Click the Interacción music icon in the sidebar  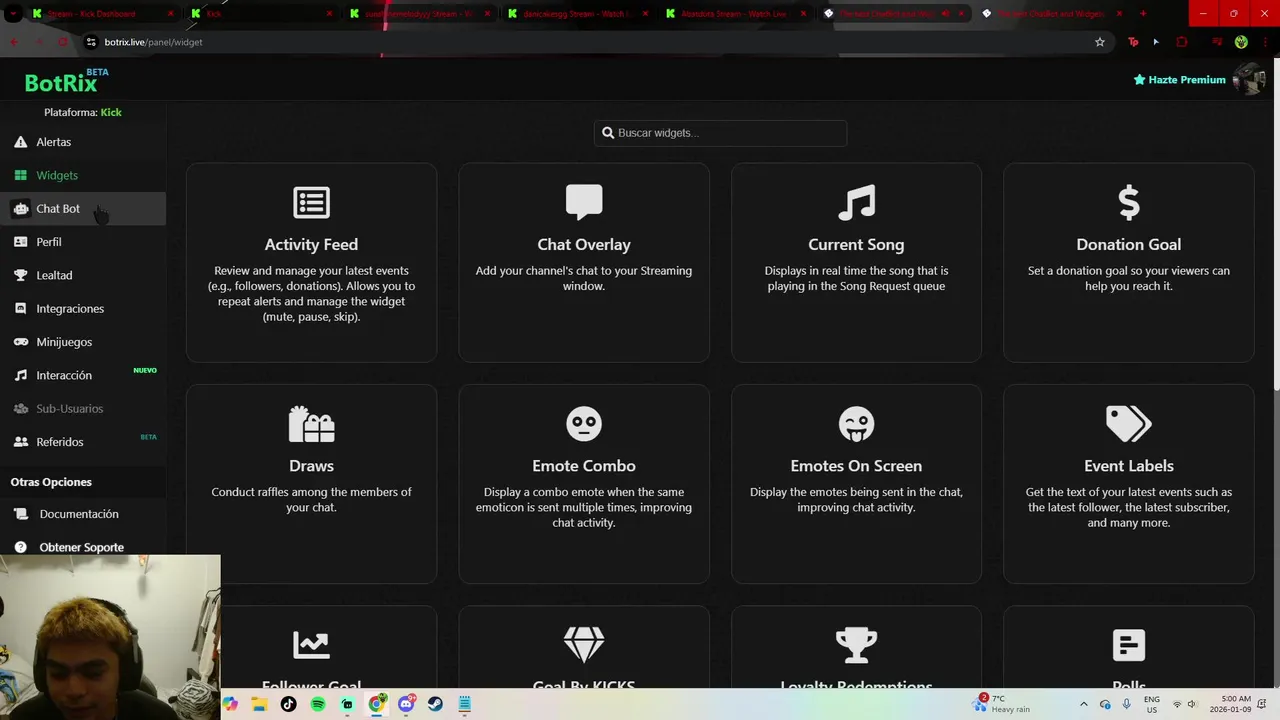pyautogui.click(x=21, y=375)
